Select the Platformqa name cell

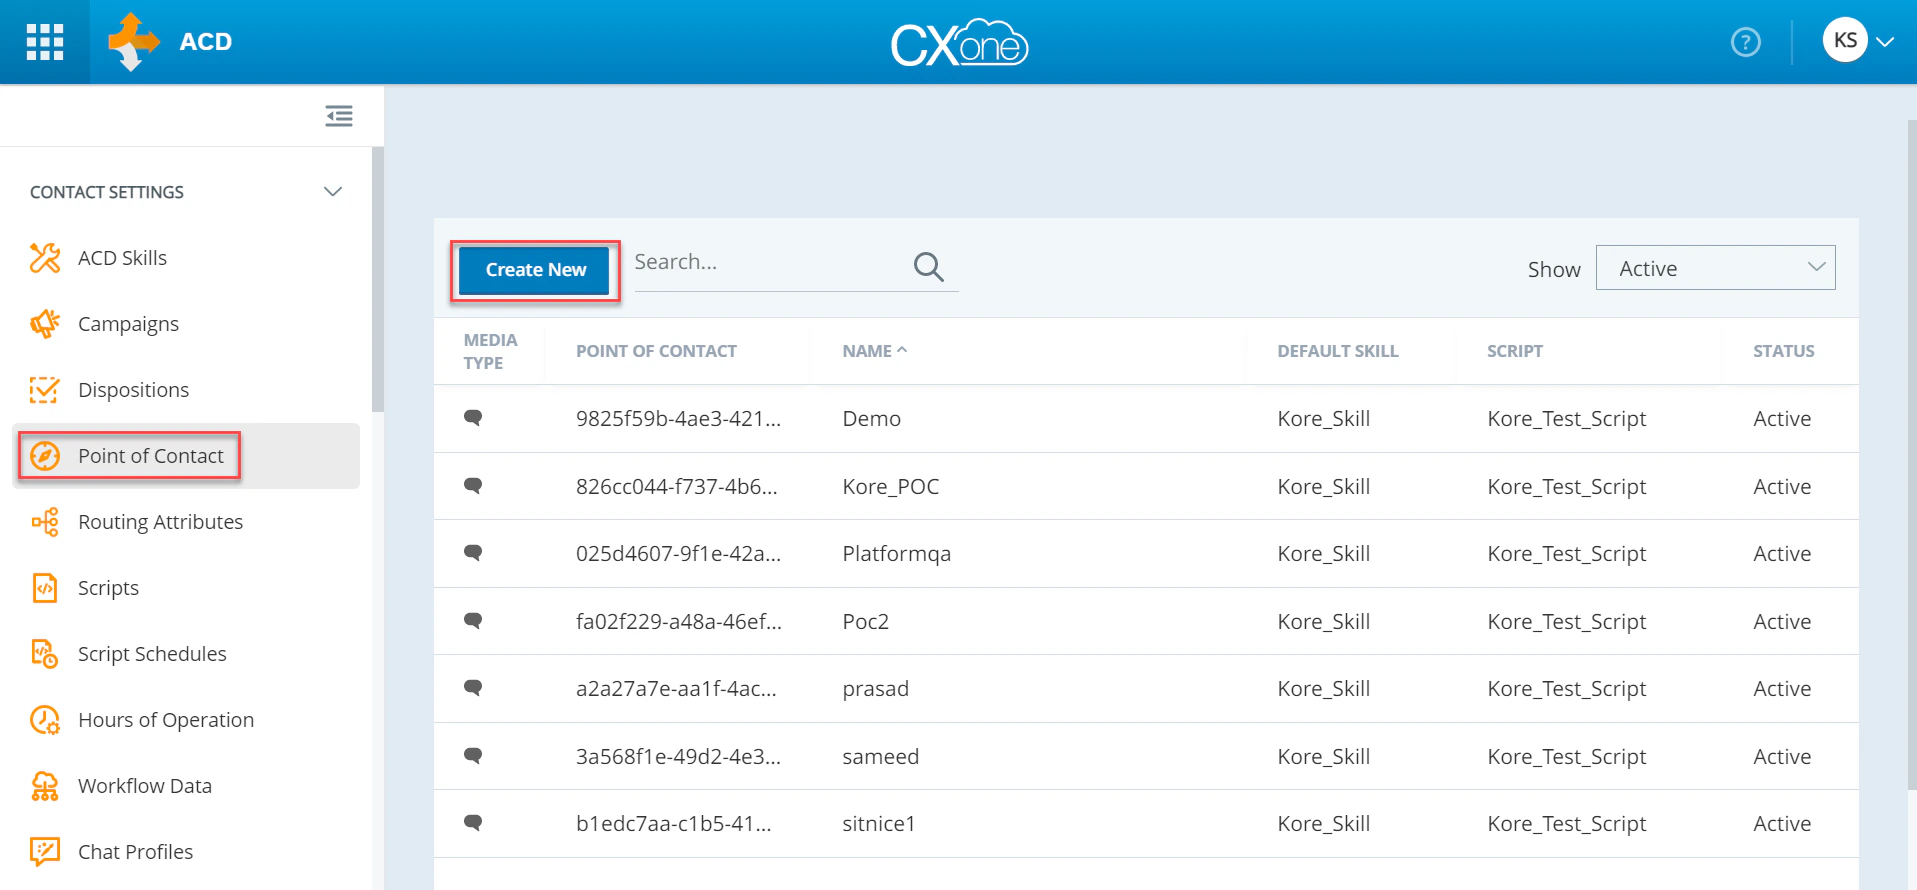[x=896, y=554]
